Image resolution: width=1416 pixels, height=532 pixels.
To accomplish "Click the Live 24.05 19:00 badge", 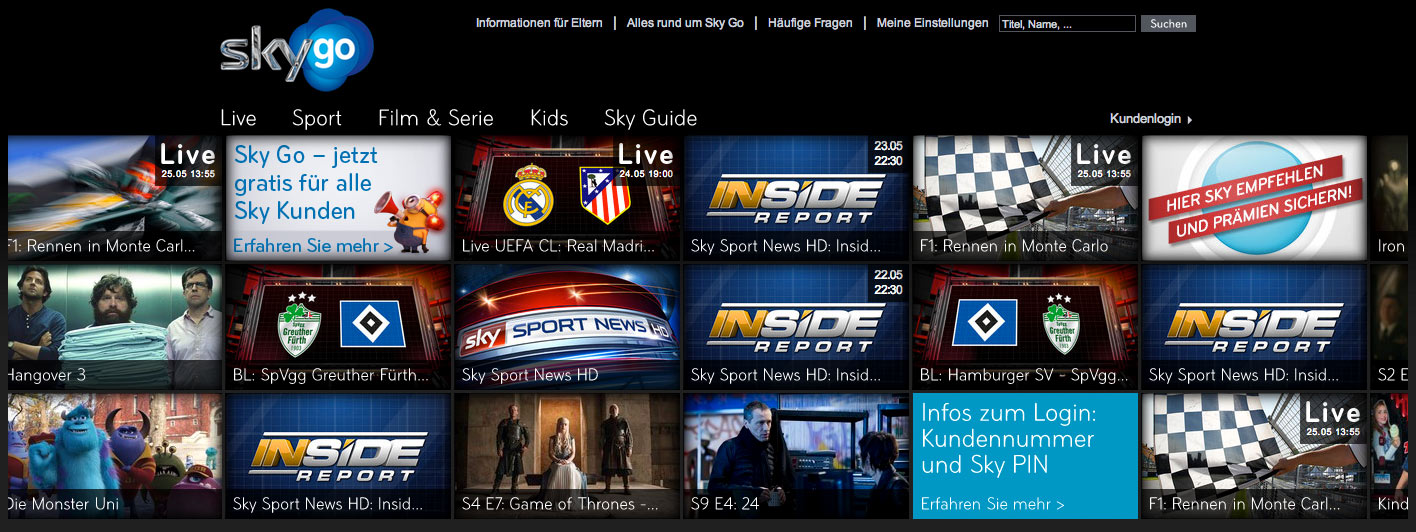I will pos(646,160).
